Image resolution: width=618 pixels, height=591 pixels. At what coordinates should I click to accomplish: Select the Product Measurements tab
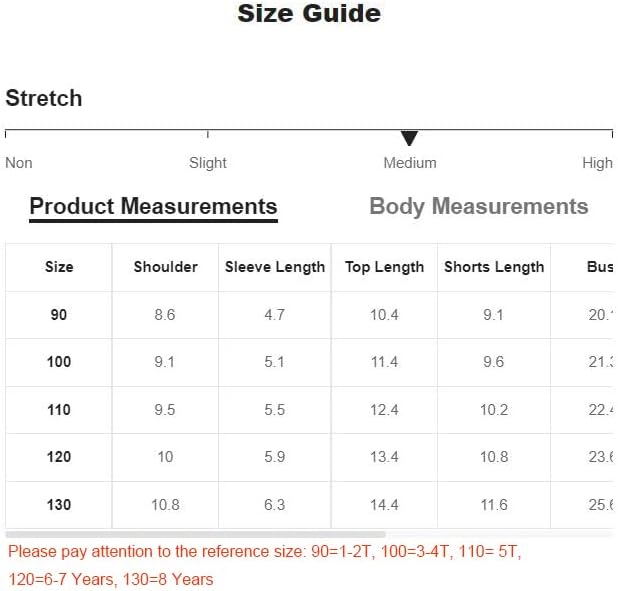pyautogui.click(x=153, y=206)
